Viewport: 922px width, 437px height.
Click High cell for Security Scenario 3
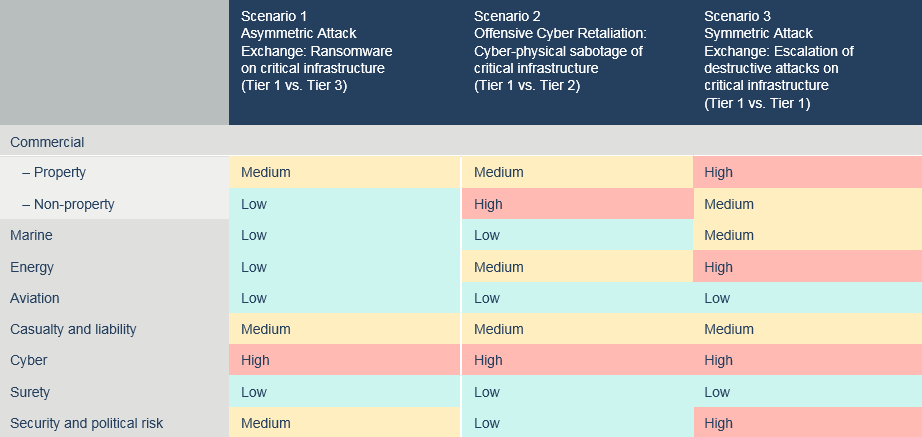coord(808,423)
